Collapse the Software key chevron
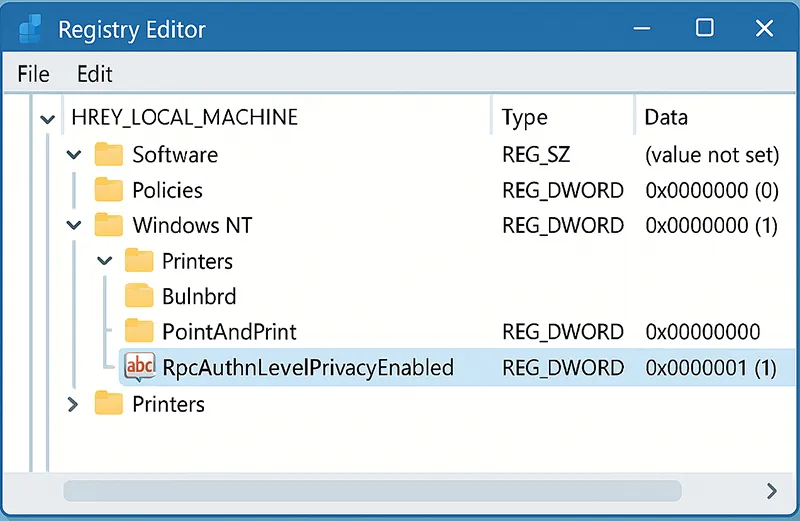 [x=74, y=155]
